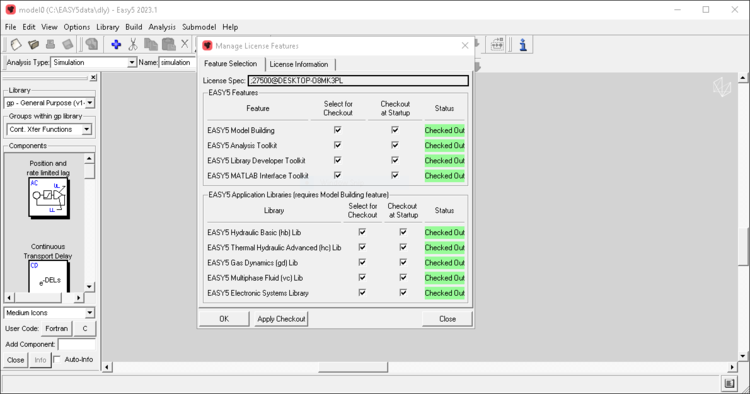Click the blue plus add component icon

(x=116, y=44)
